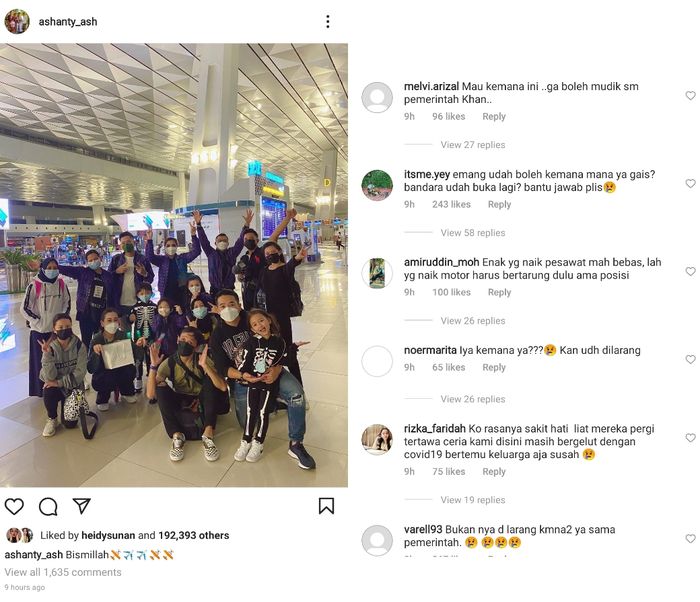Viewport: 700px width, 602px height.
Task: Like melvi.arizal's comment heart
Action: pos(691,96)
